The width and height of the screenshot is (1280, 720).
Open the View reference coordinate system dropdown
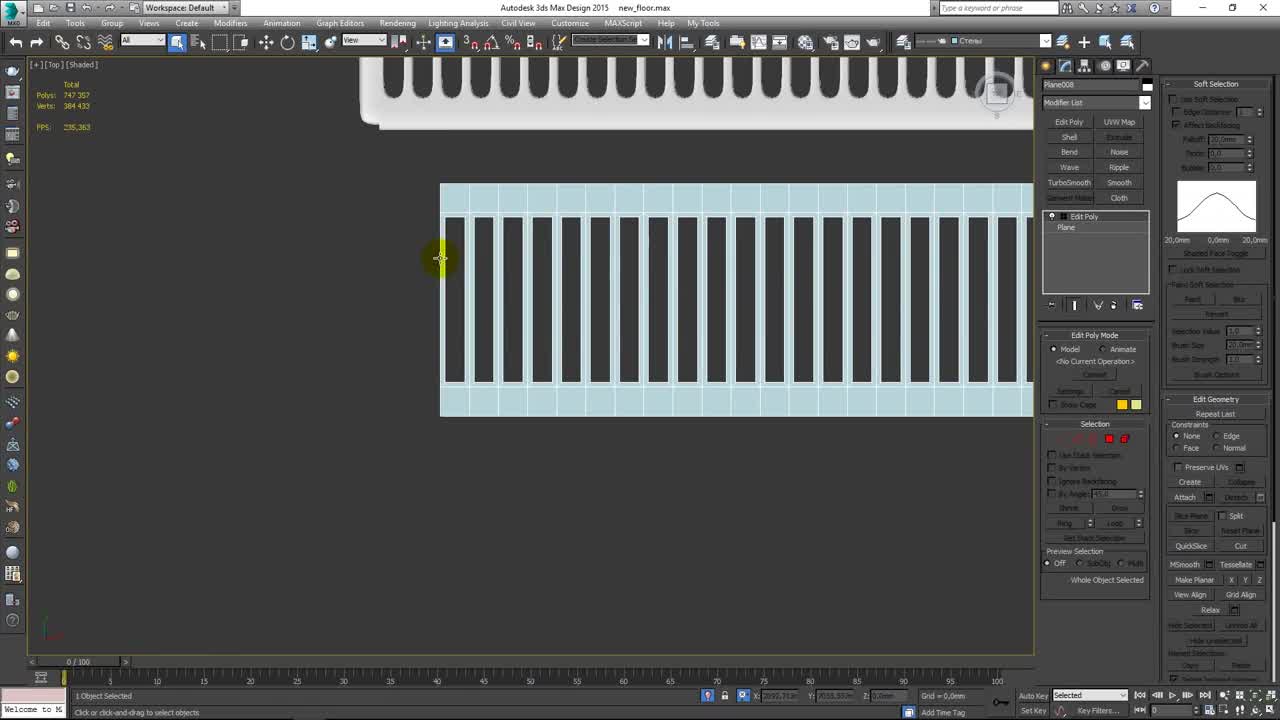(x=364, y=40)
